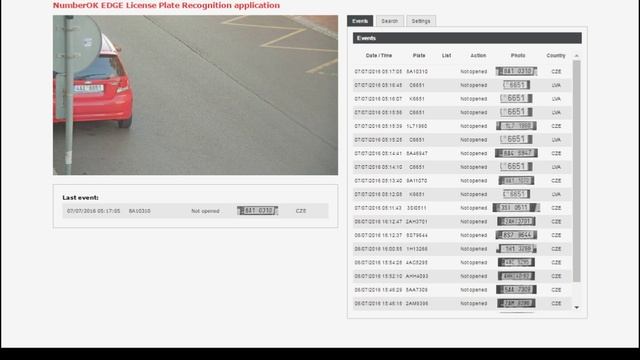Open plate photo thumbnail for 8A10310 in events list
Image resolution: width=640 pixels, height=360 pixels.
[516, 71]
